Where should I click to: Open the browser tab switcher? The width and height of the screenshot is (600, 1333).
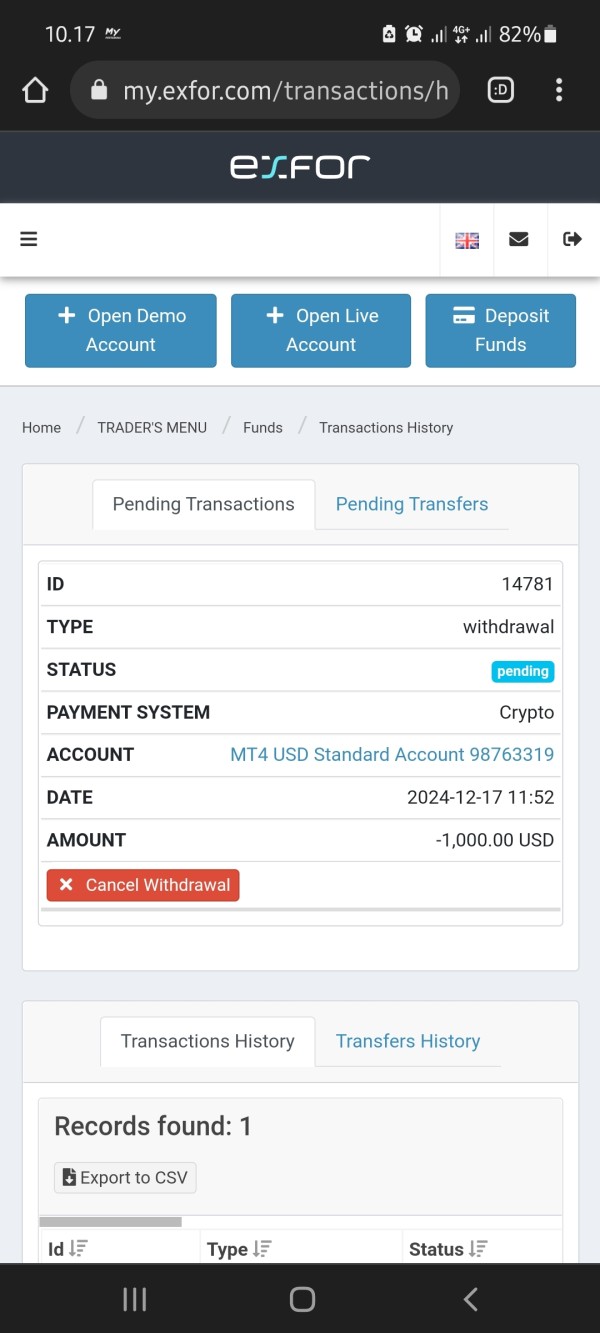point(500,91)
